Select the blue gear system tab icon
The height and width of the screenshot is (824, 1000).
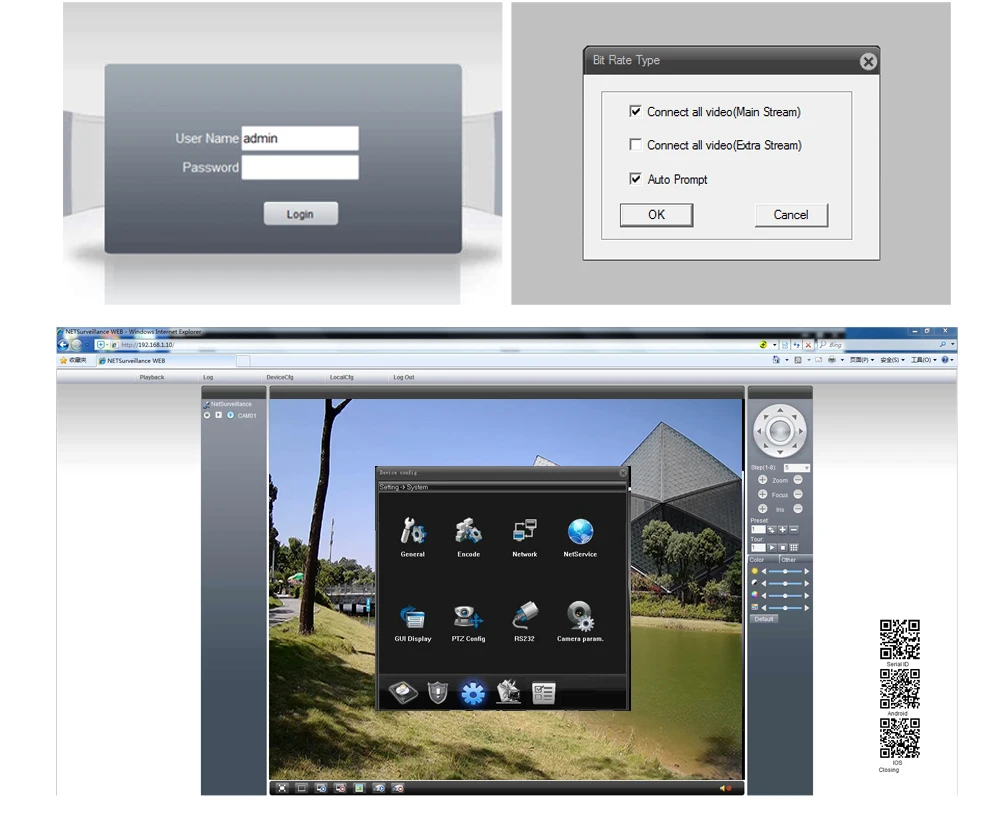click(473, 693)
